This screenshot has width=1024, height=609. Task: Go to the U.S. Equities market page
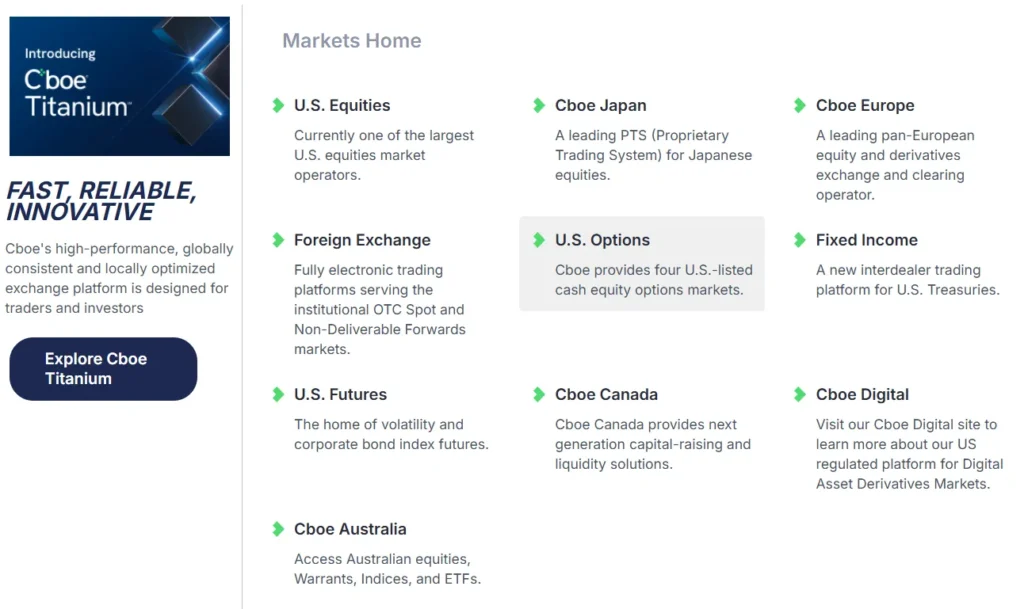pos(342,105)
